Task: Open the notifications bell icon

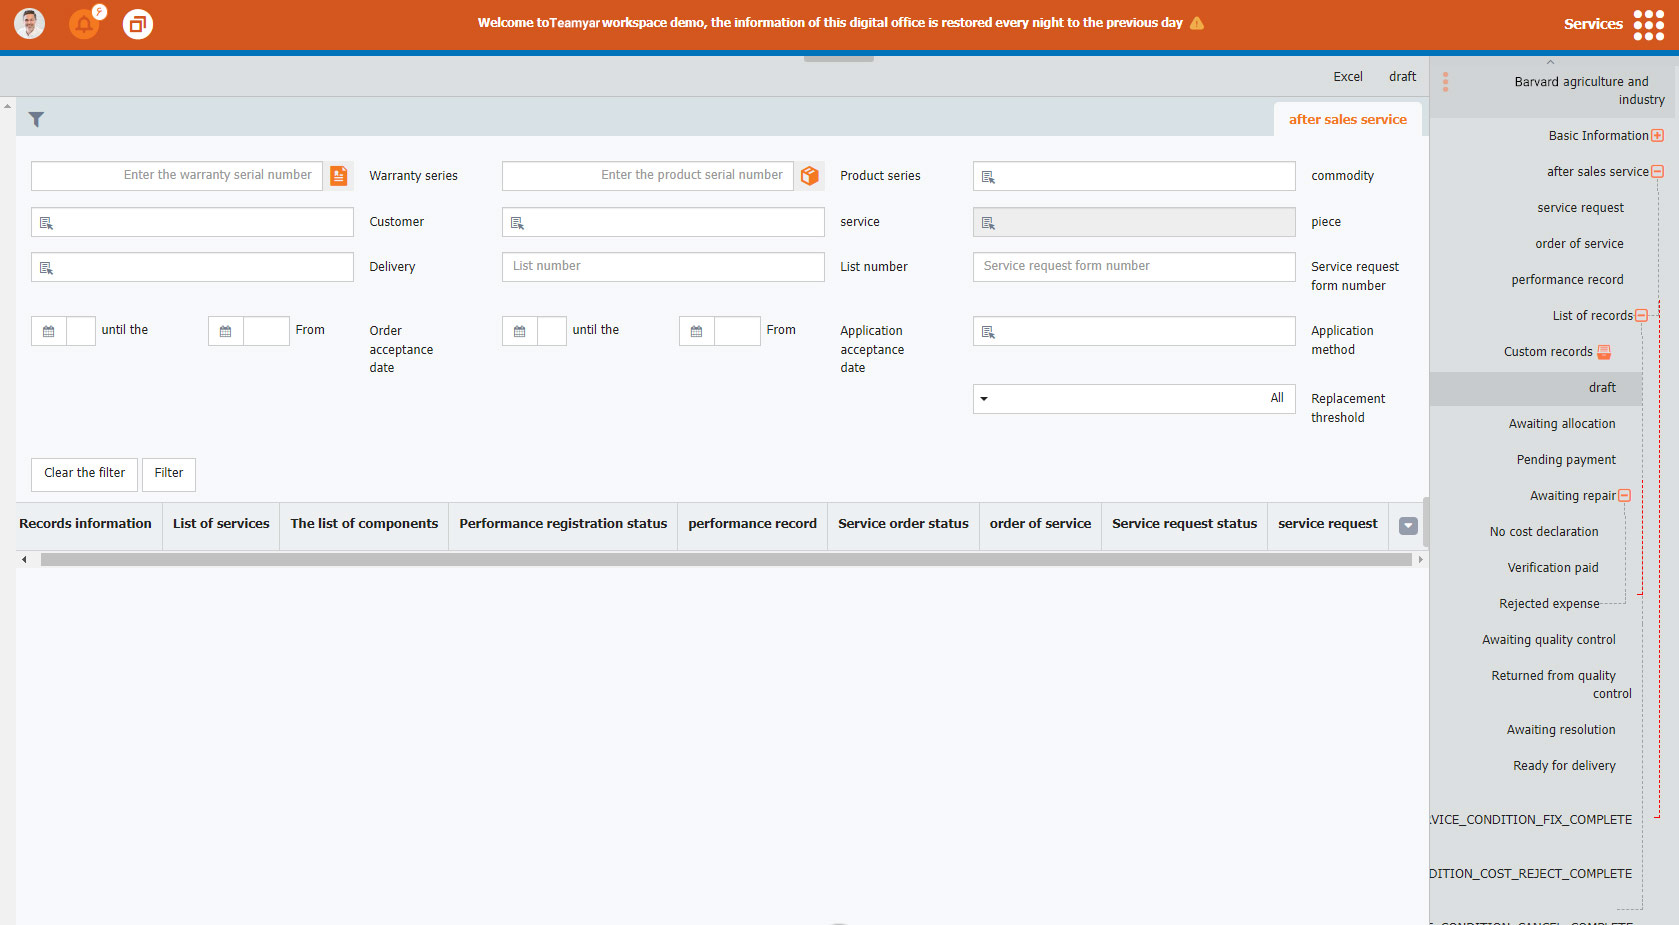Action: coord(84,23)
